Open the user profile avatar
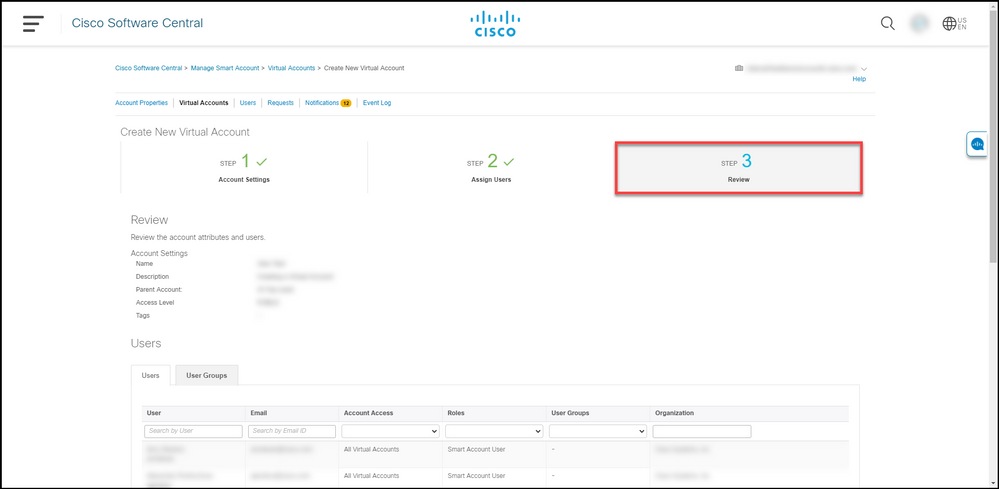The image size is (999, 489). pyautogui.click(x=918, y=24)
